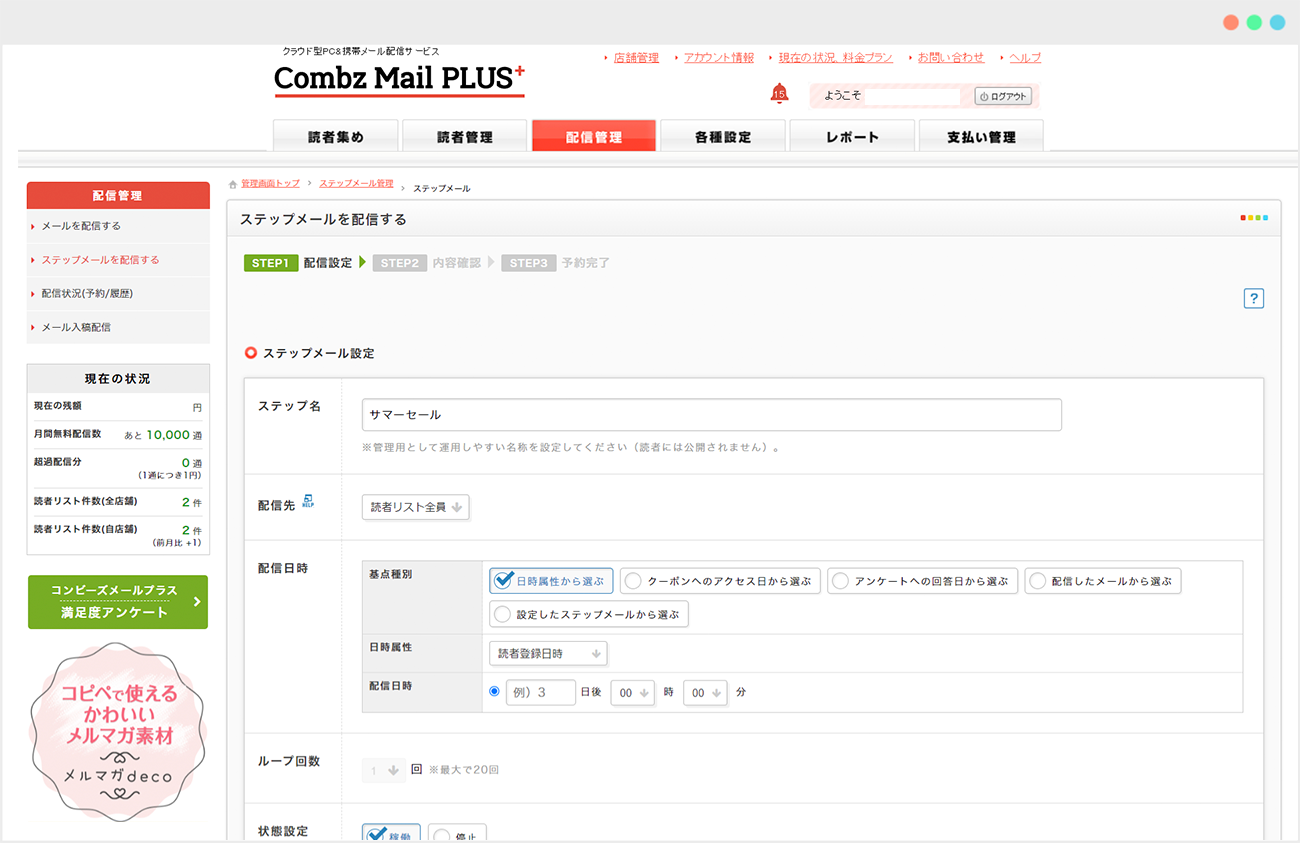This screenshot has height=843, width=1300.
Task: Click the notification bell icon
Action: click(779, 94)
